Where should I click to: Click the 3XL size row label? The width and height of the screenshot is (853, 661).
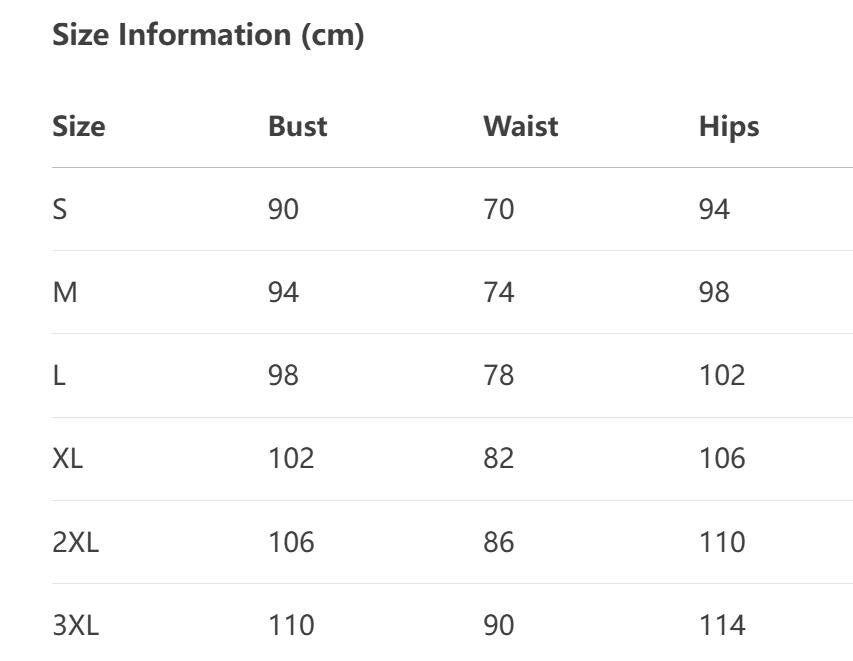tap(76, 625)
